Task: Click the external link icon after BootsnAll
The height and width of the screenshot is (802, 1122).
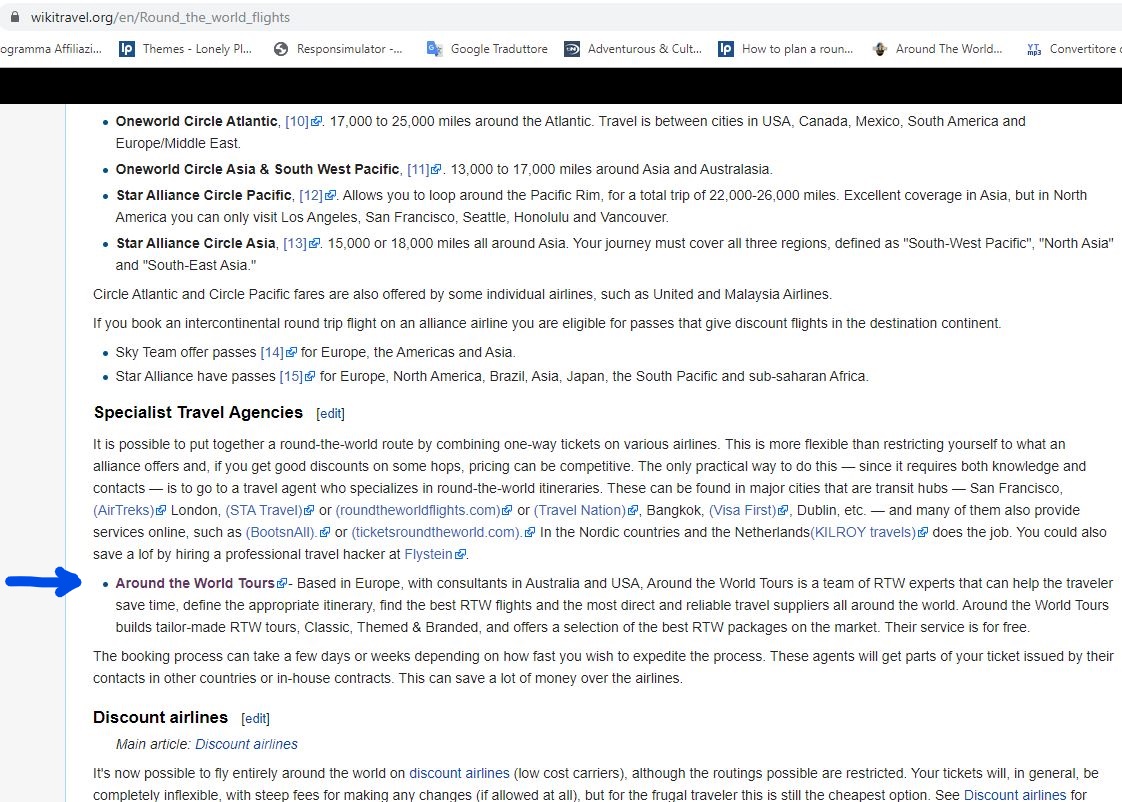Action: 326,532
